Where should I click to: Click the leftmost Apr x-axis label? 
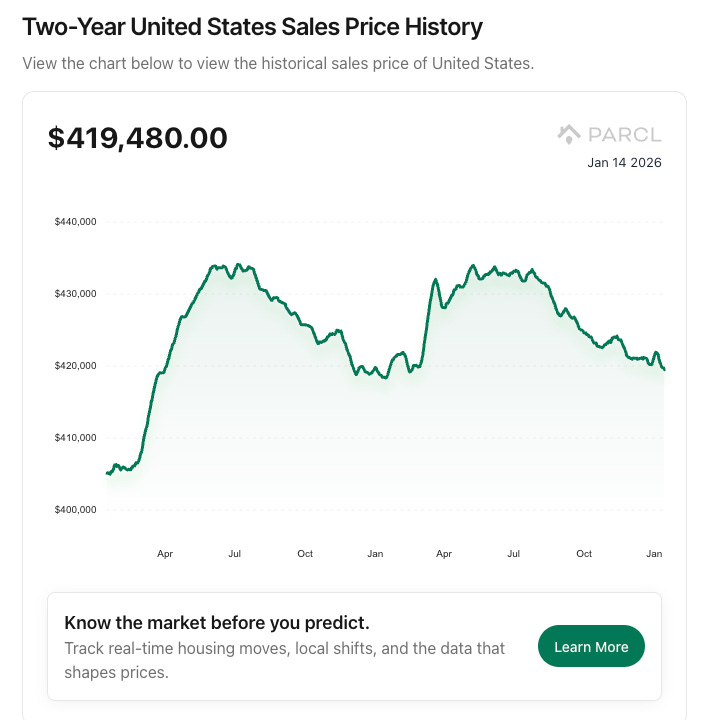165,553
